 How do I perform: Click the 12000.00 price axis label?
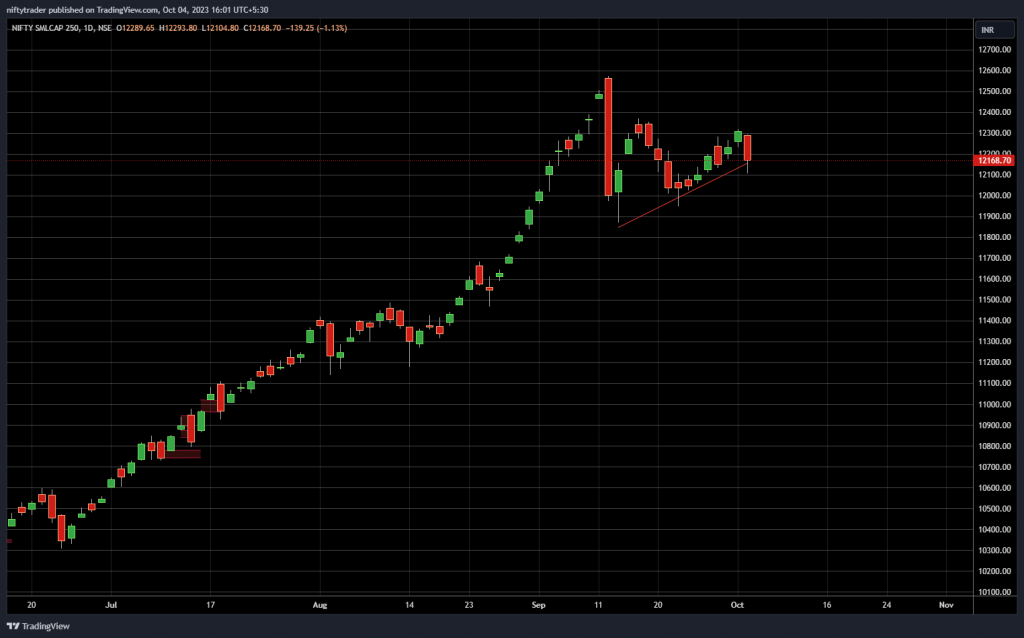[x=995, y=196]
